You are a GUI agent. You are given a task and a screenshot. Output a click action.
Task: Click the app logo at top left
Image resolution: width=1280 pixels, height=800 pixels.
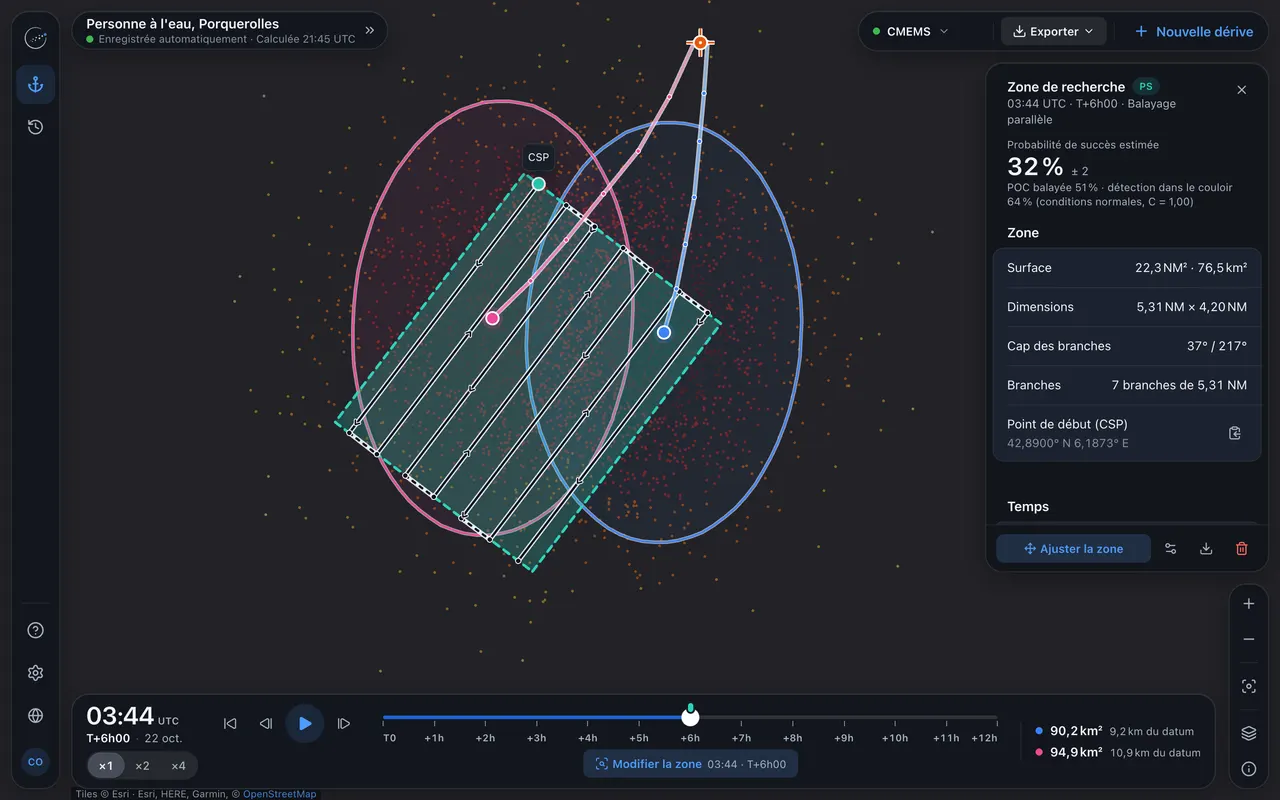tap(35, 38)
